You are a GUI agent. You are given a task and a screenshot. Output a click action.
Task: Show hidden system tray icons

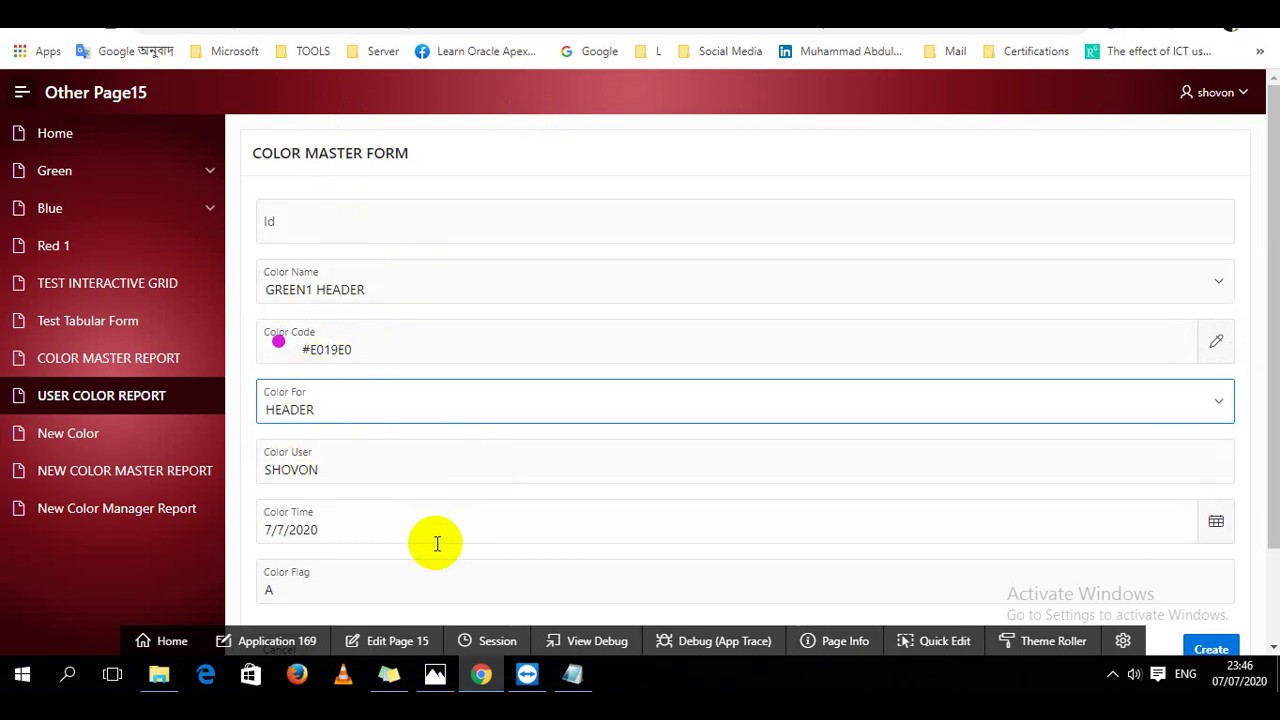1112,675
